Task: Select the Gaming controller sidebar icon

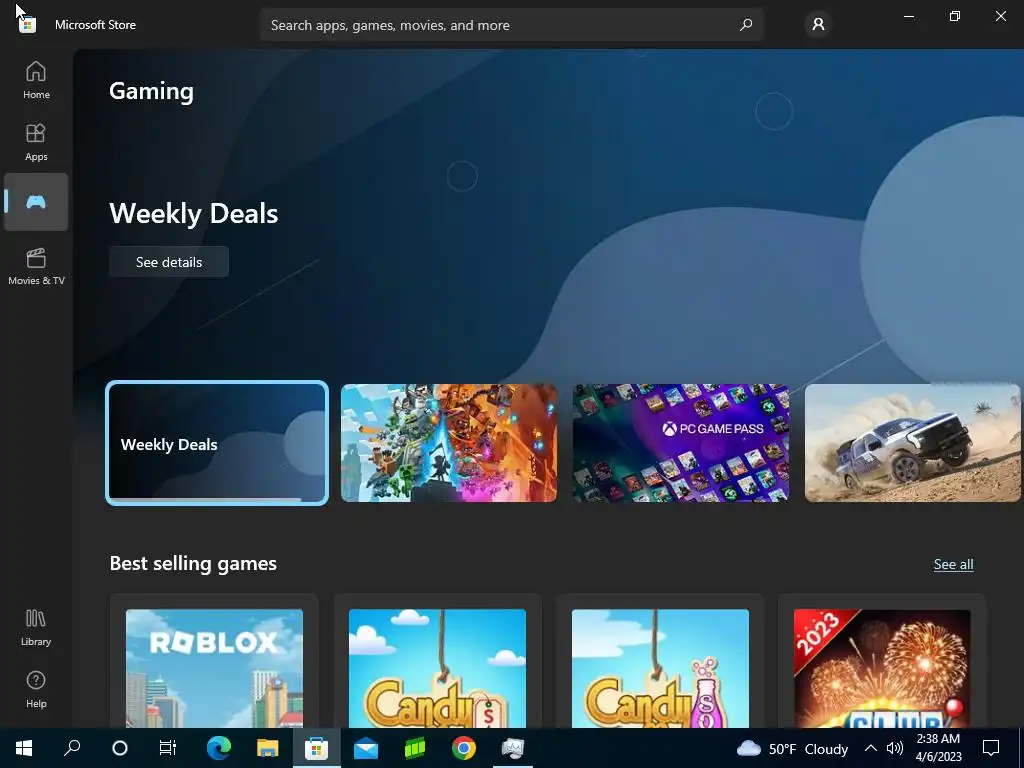Action: coord(36,202)
